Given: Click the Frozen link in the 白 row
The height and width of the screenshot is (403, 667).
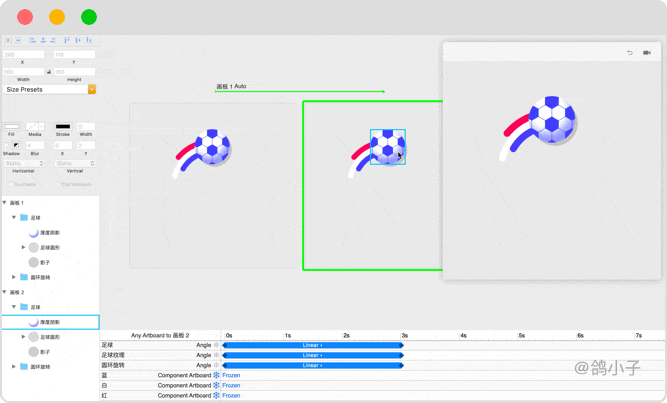Looking at the screenshot, I should coord(231,385).
